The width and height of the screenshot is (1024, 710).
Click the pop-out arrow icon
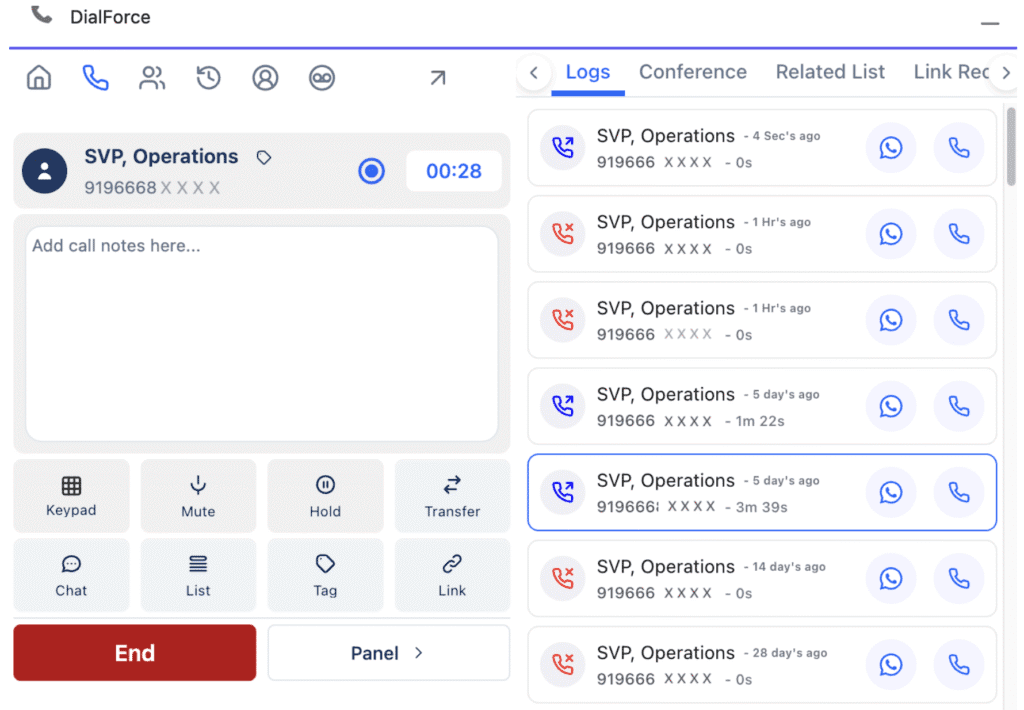coord(438,78)
